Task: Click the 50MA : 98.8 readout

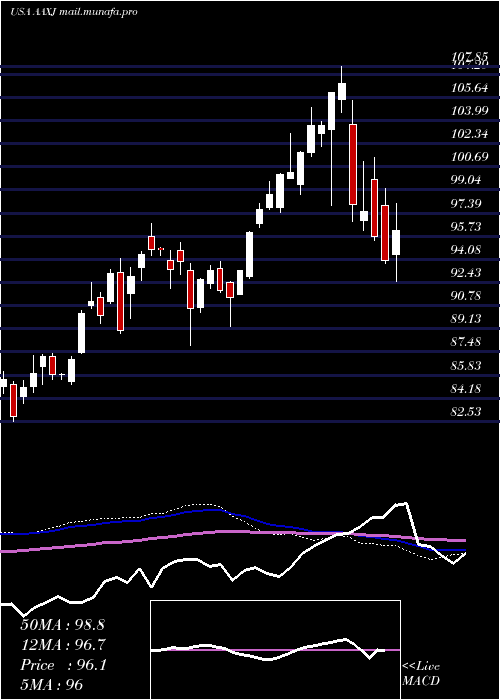Action: tap(62, 625)
